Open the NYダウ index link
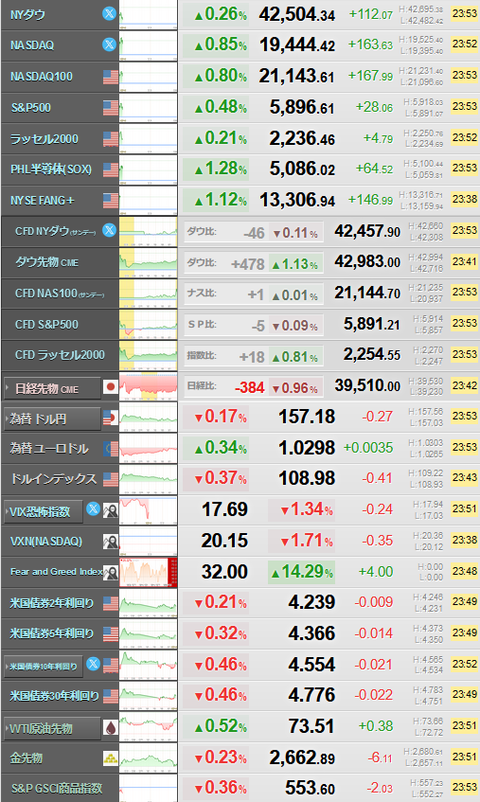 (x=28, y=15)
